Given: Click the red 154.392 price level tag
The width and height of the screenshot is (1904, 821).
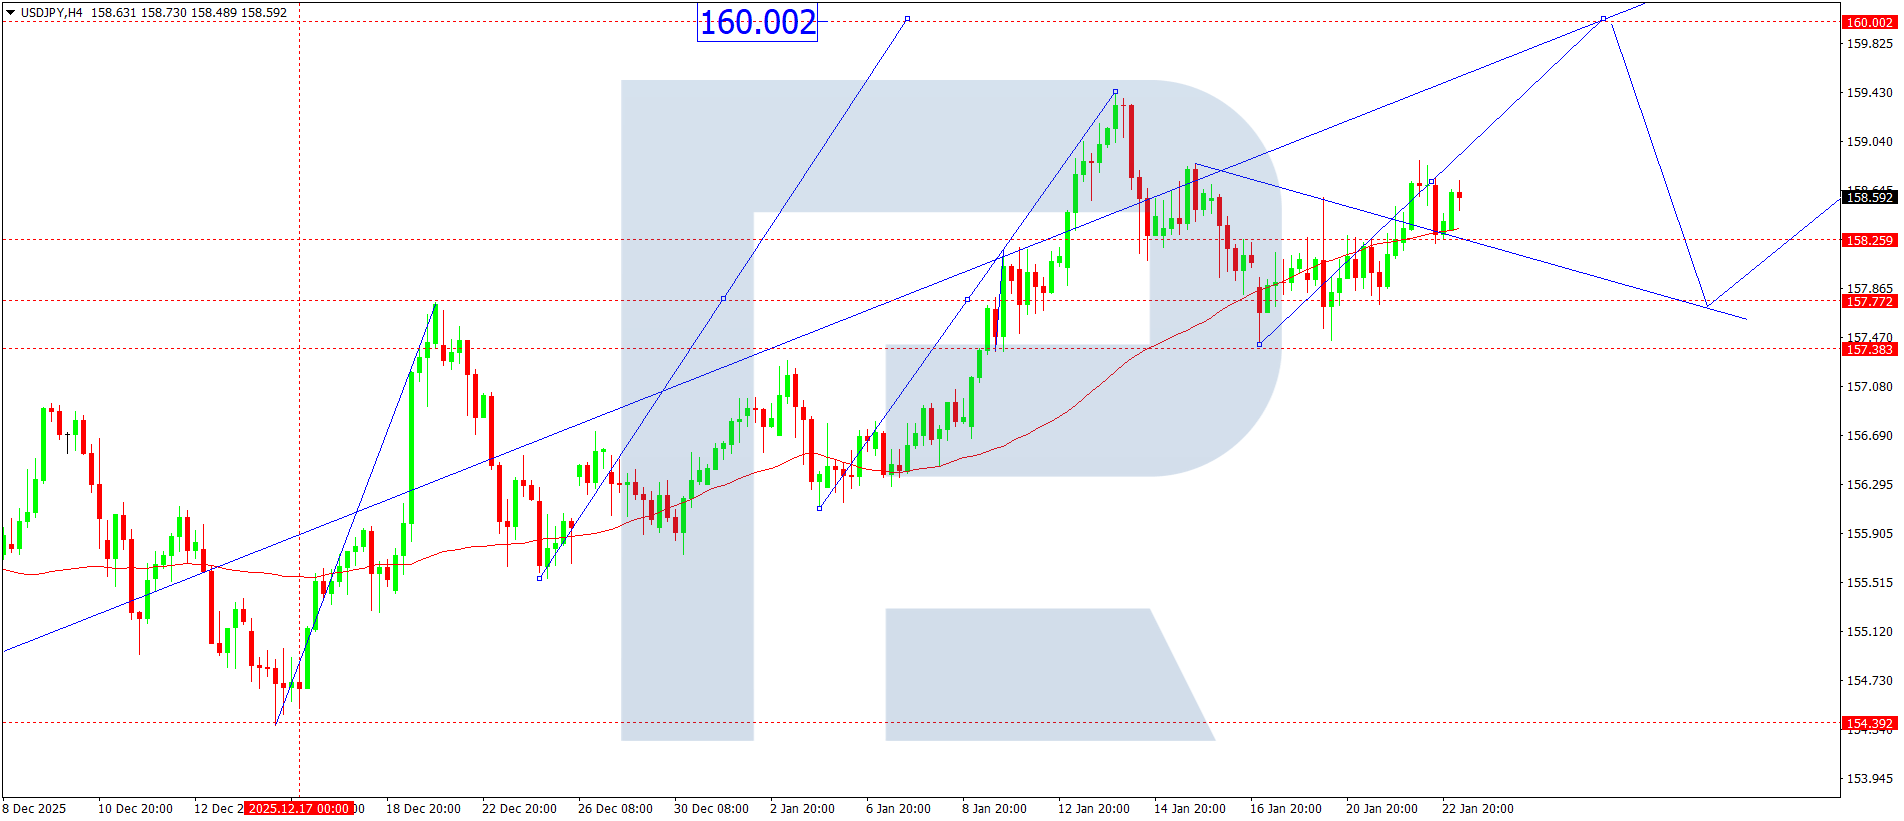Looking at the screenshot, I should [x=1868, y=723].
